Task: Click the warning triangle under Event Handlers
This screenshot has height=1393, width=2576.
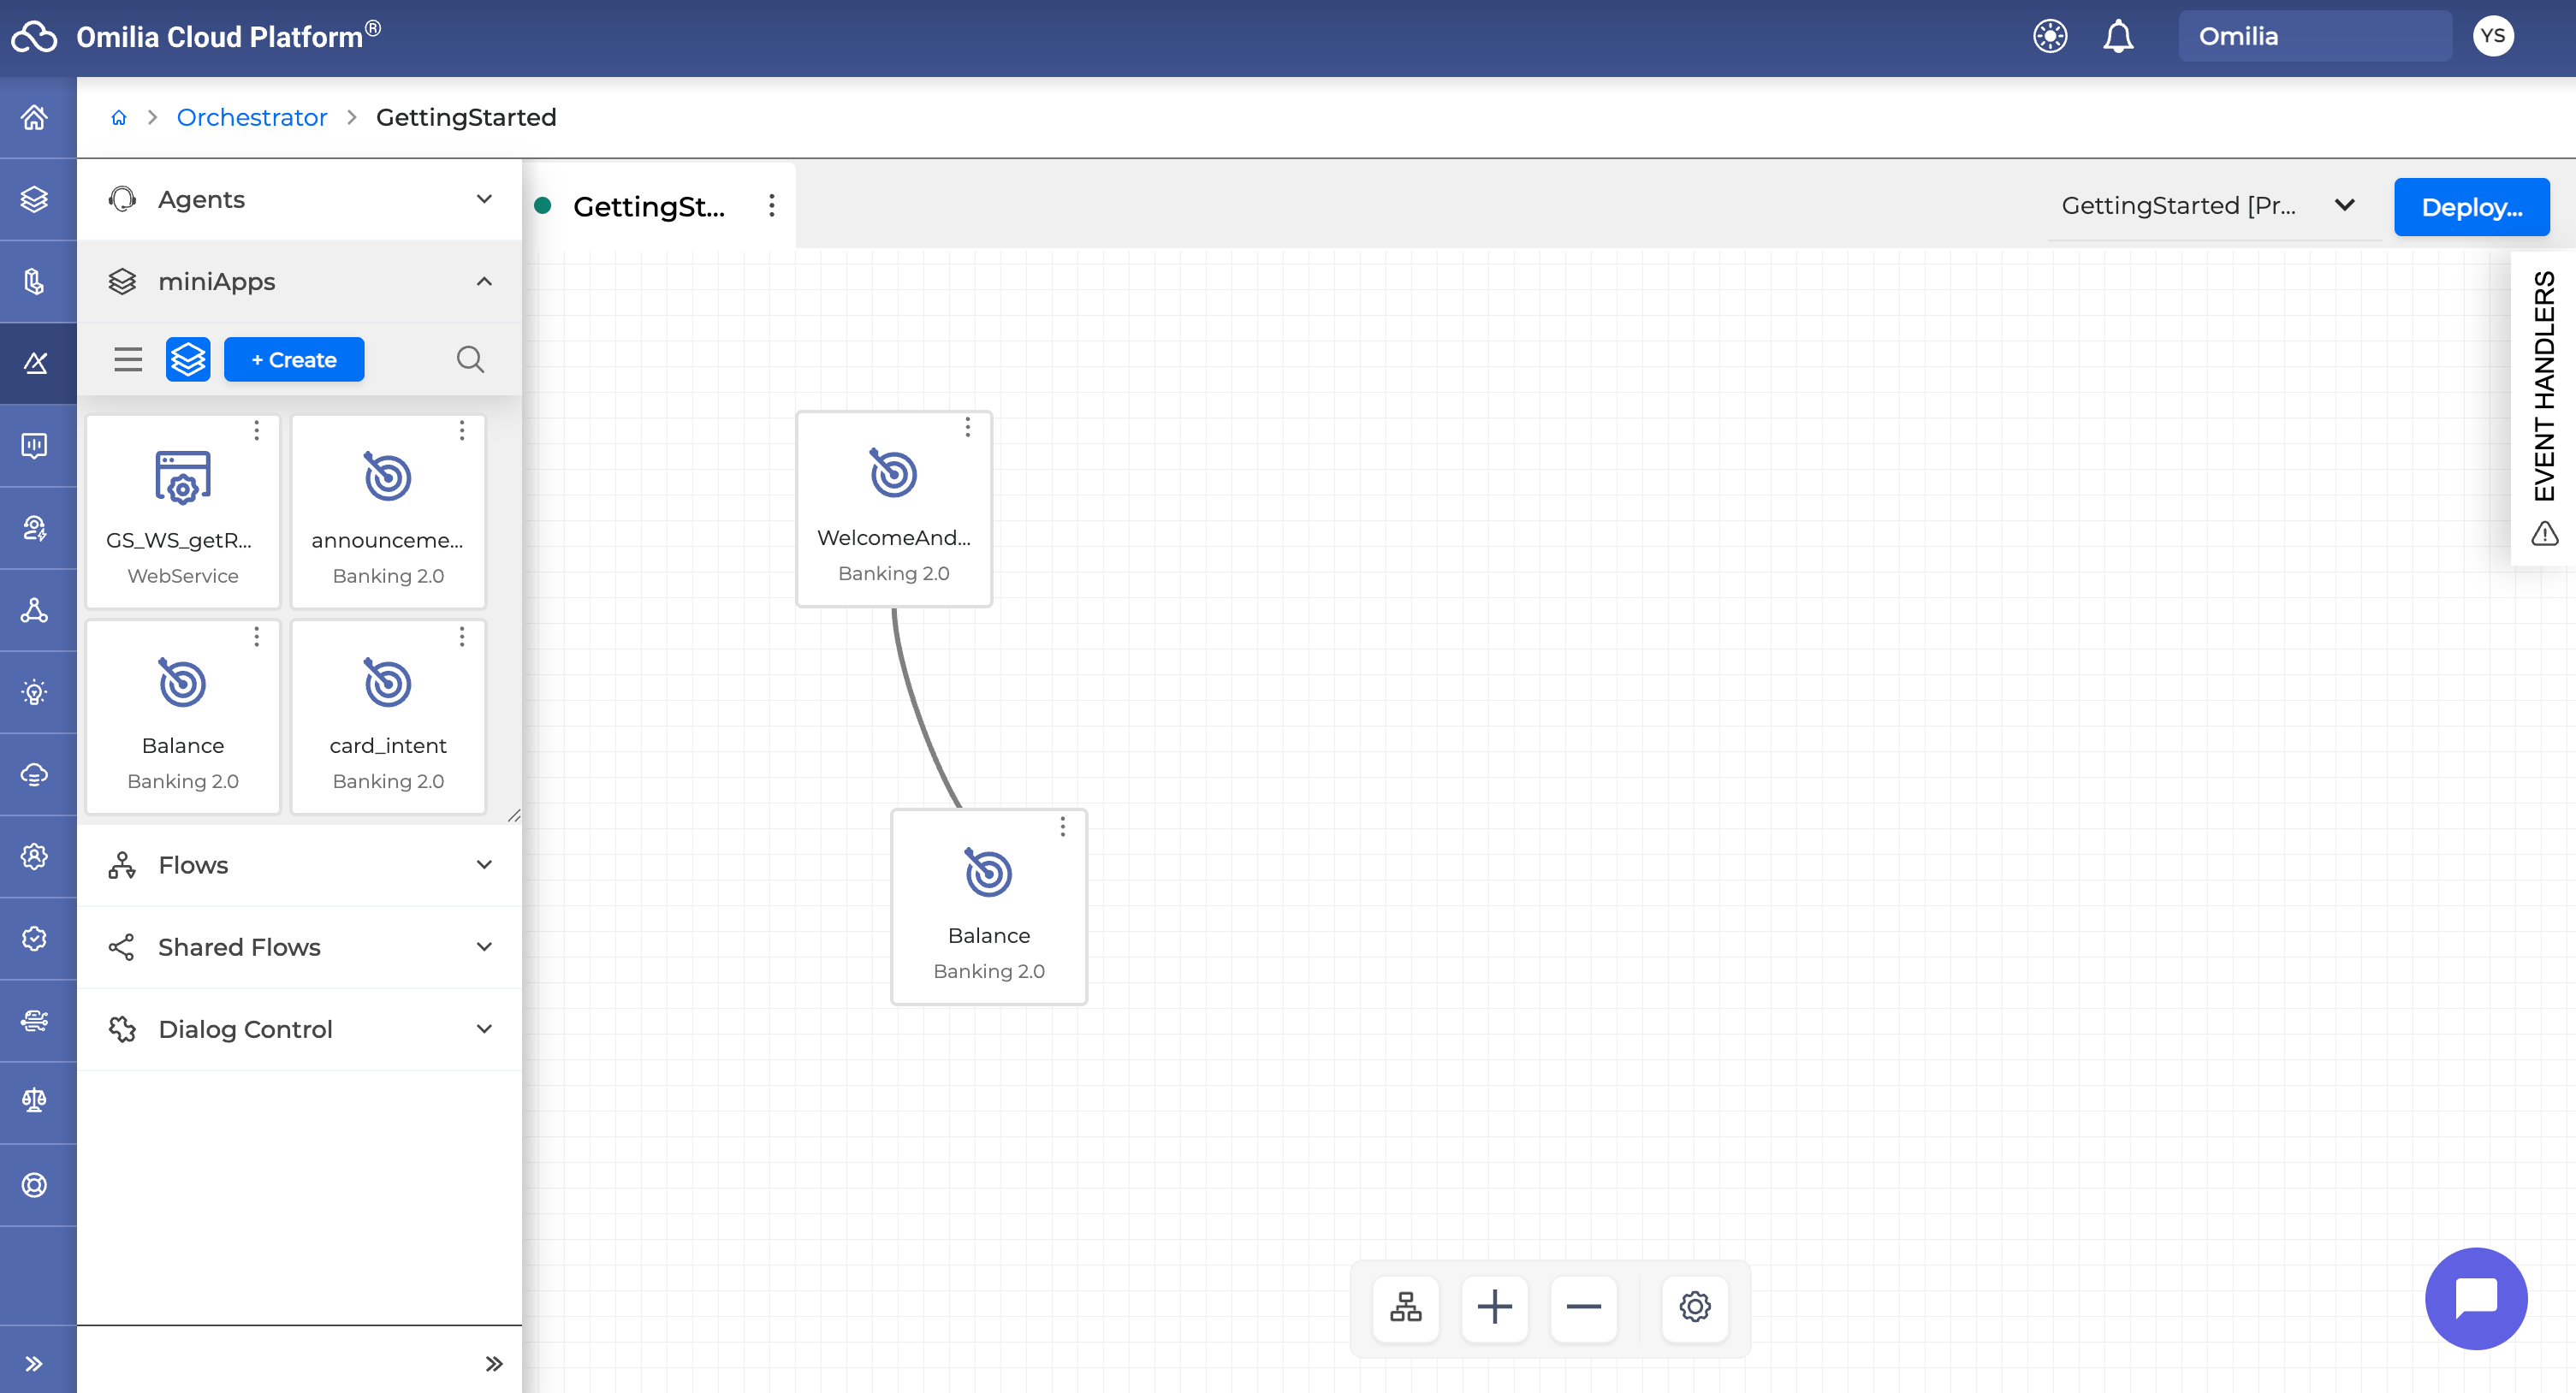Action: [x=2544, y=533]
